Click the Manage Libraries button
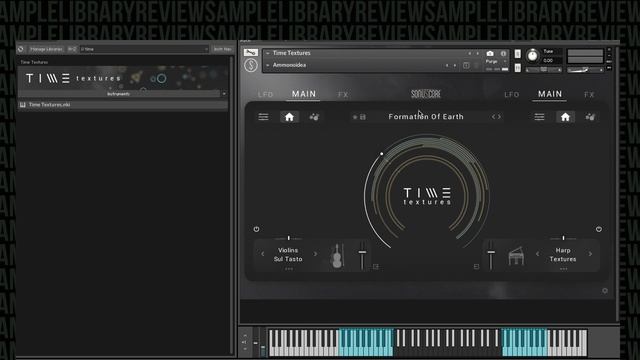Screen dimensions: 640x360 click(46, 49)
